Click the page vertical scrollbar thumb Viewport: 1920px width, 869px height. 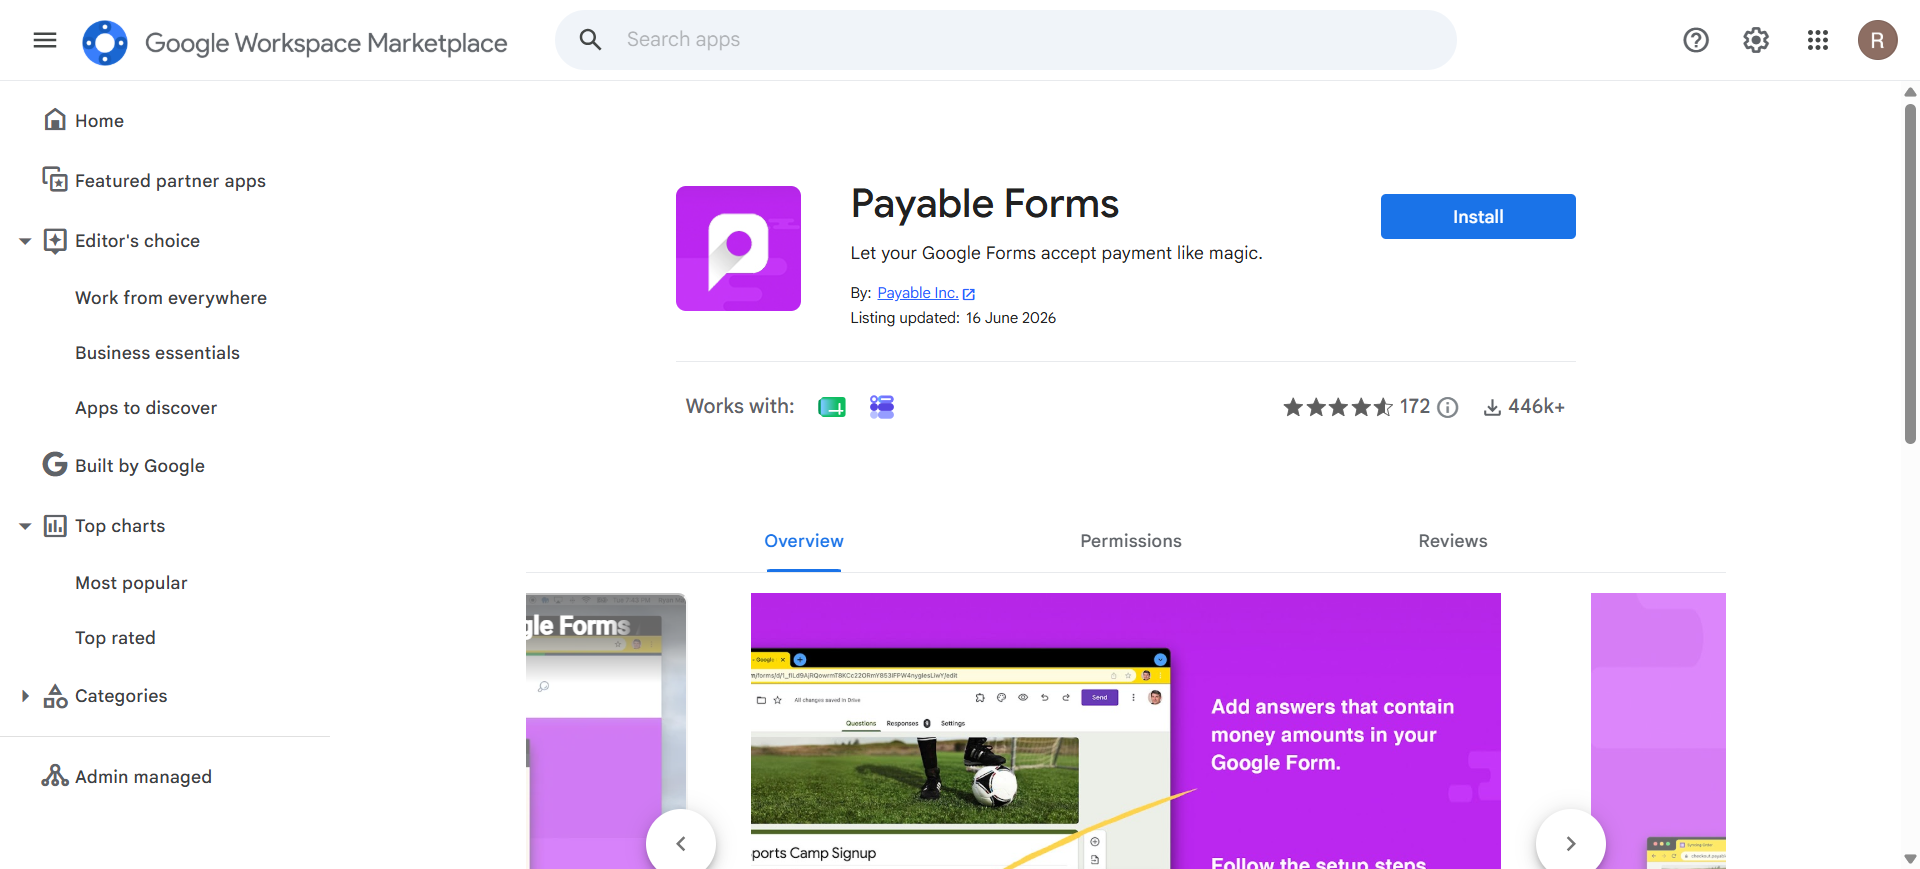coord(1910,272)
